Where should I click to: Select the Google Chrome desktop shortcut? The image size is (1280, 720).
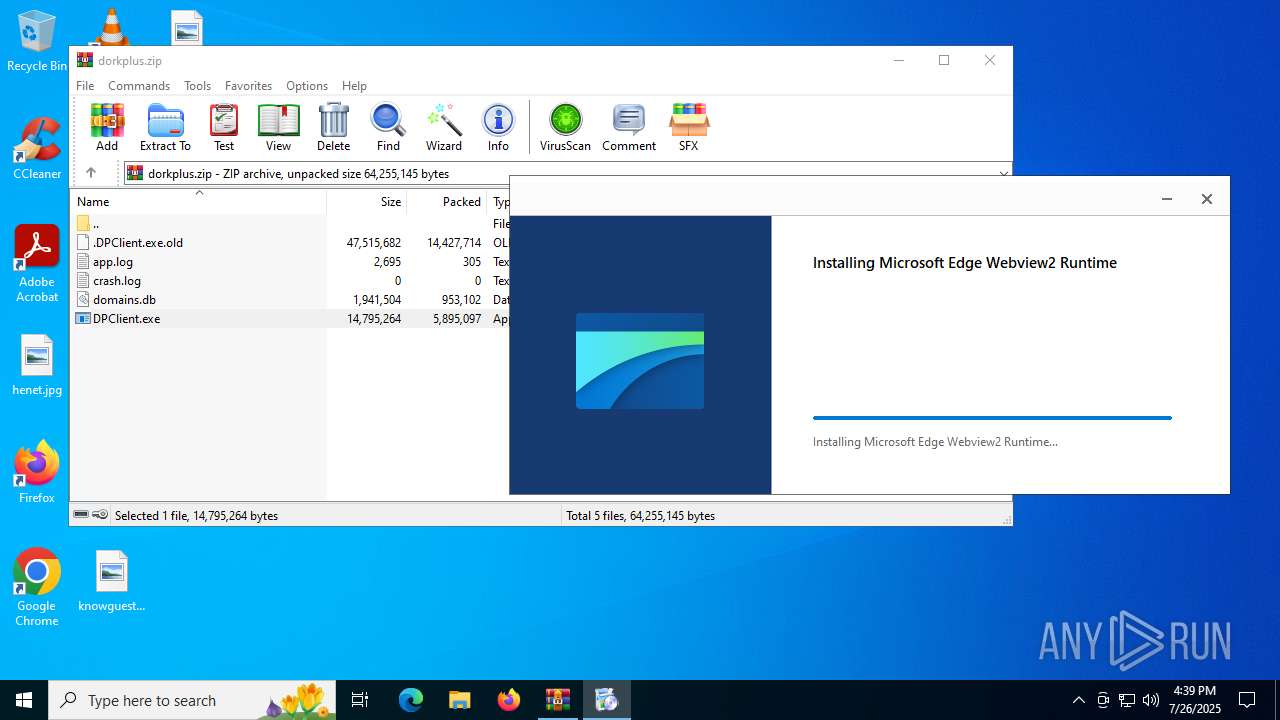click(37, 588)
